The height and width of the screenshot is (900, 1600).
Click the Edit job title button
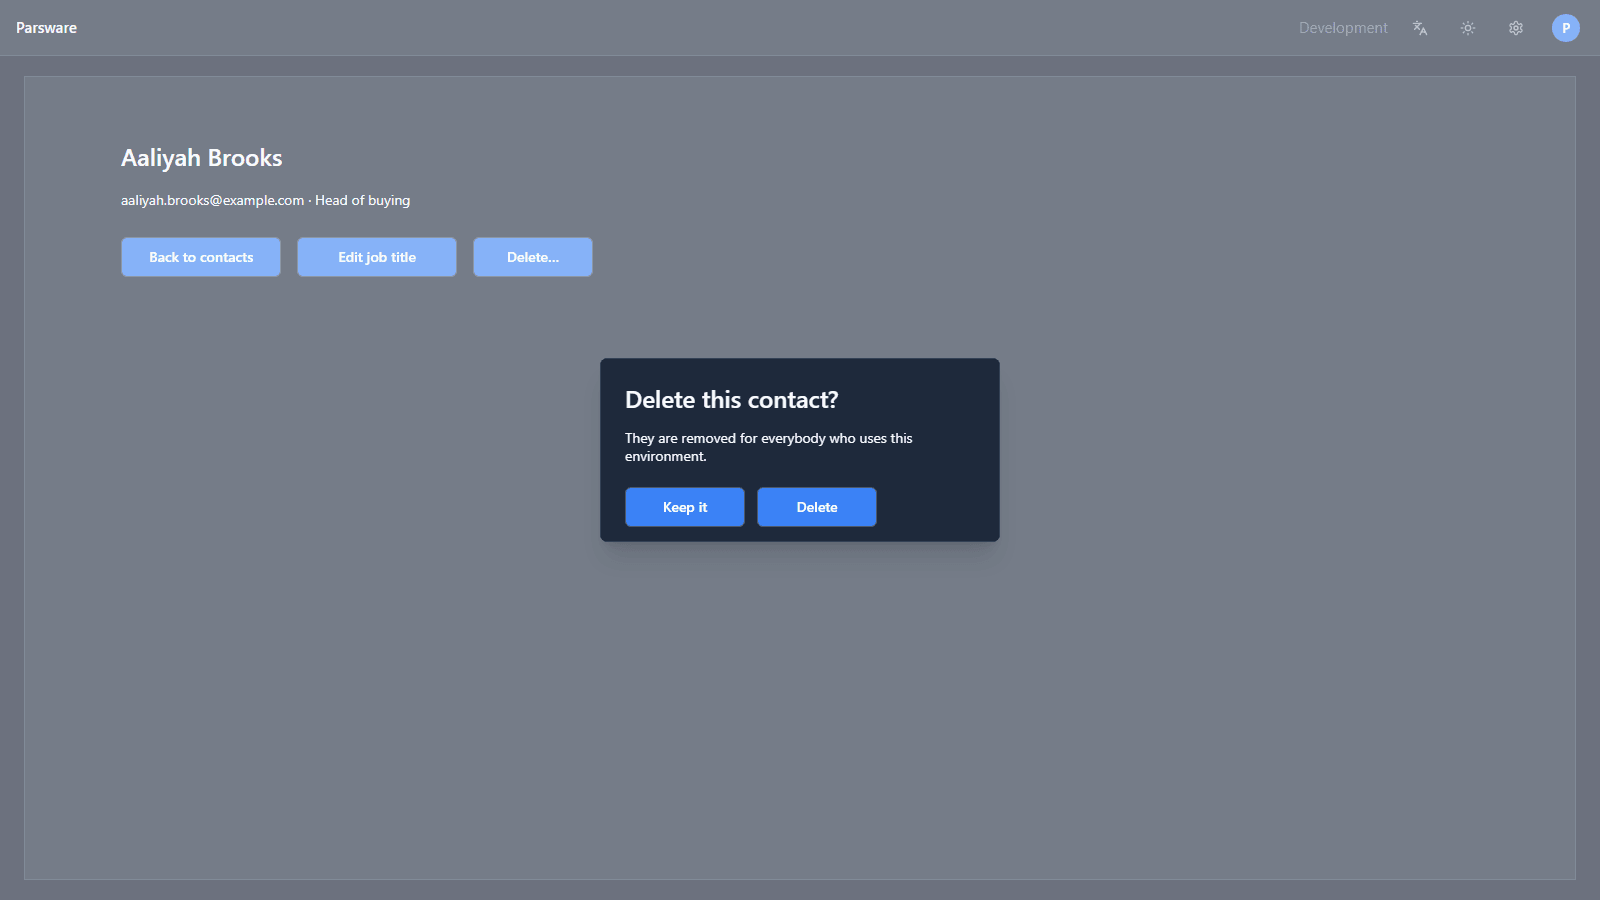[x=377, y=257]
